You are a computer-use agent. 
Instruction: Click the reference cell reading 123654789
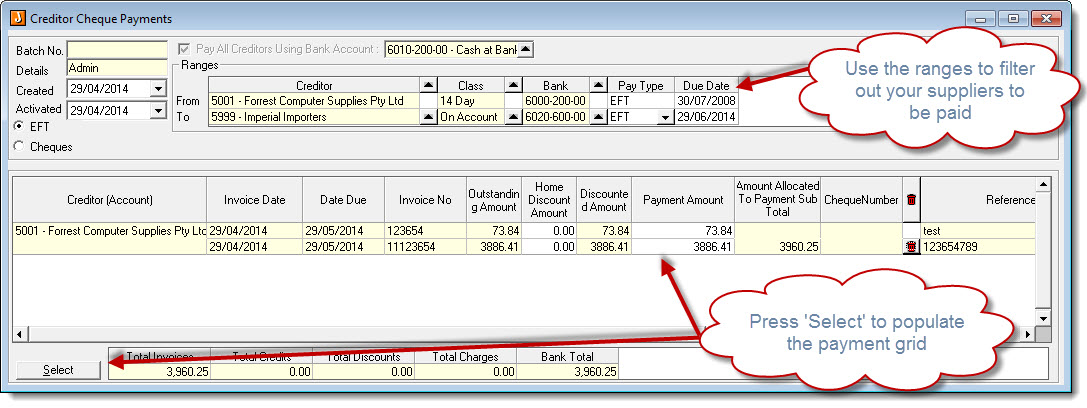point(978,247)
